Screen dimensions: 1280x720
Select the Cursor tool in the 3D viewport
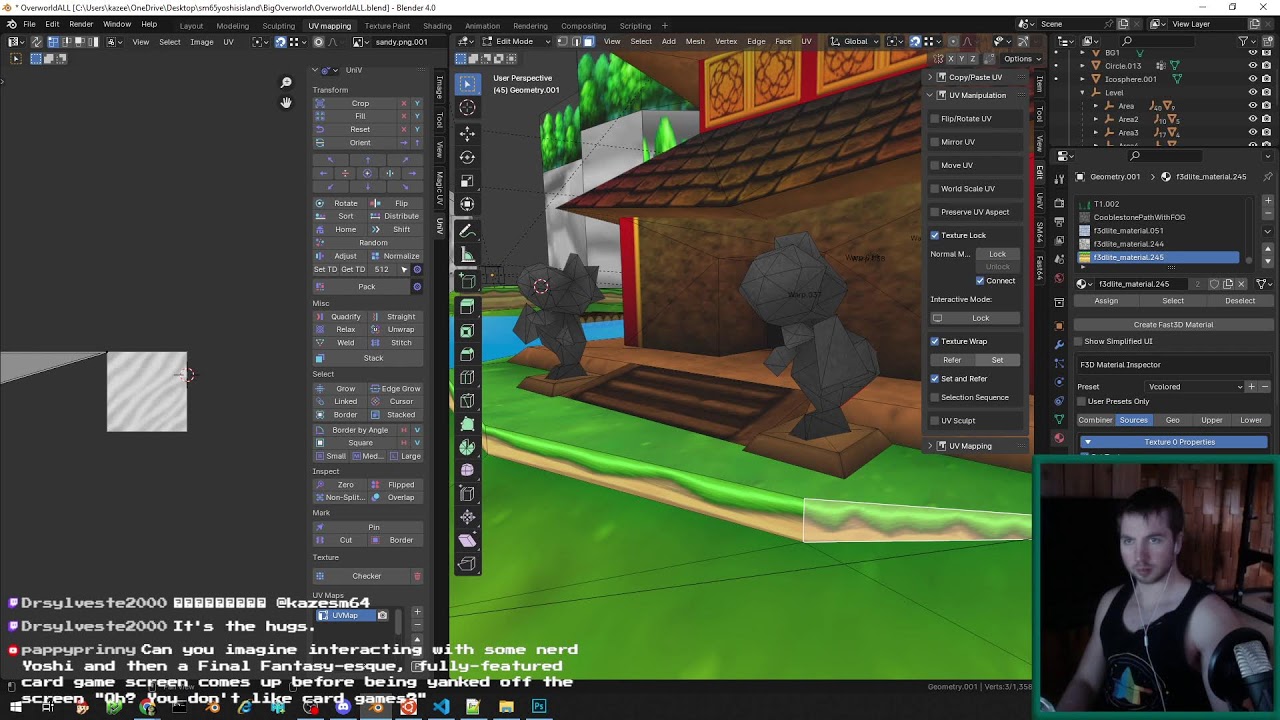point(467,108)
